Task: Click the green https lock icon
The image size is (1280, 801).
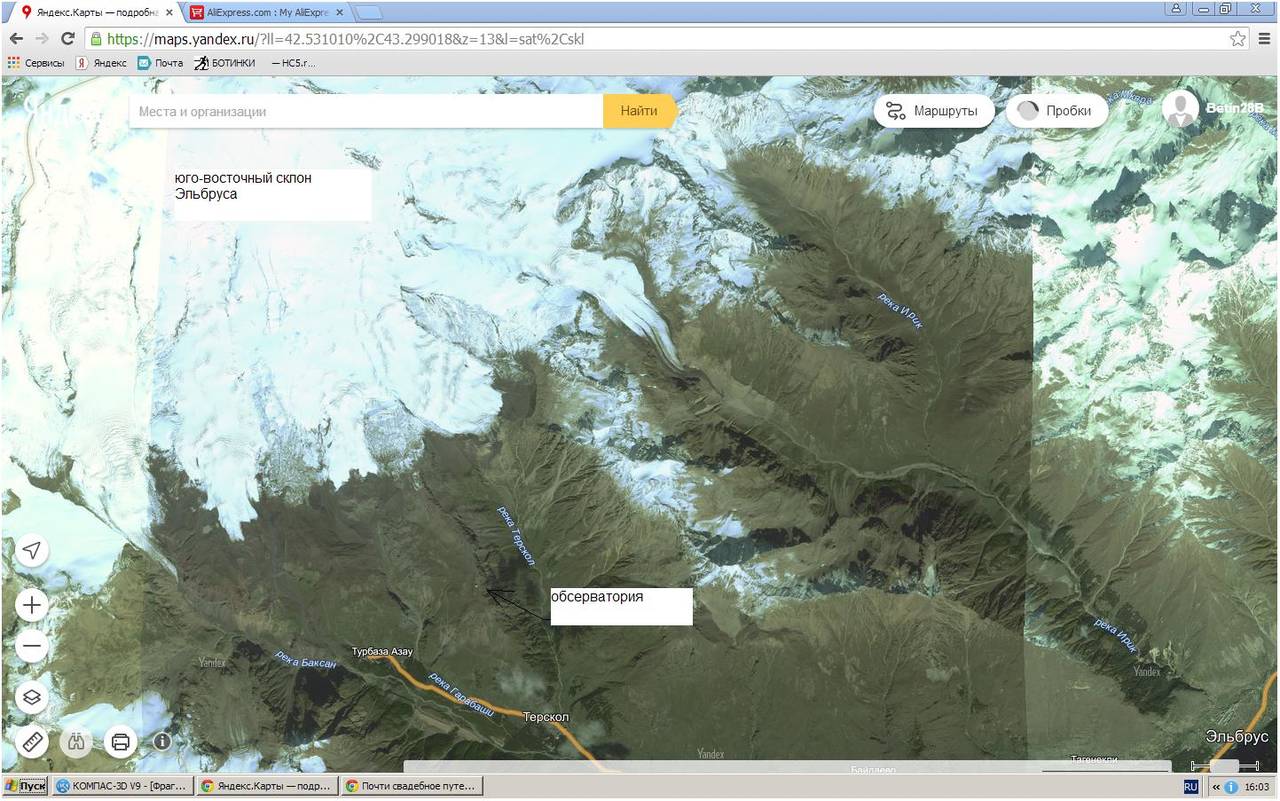Action: (x=95, y=39)
